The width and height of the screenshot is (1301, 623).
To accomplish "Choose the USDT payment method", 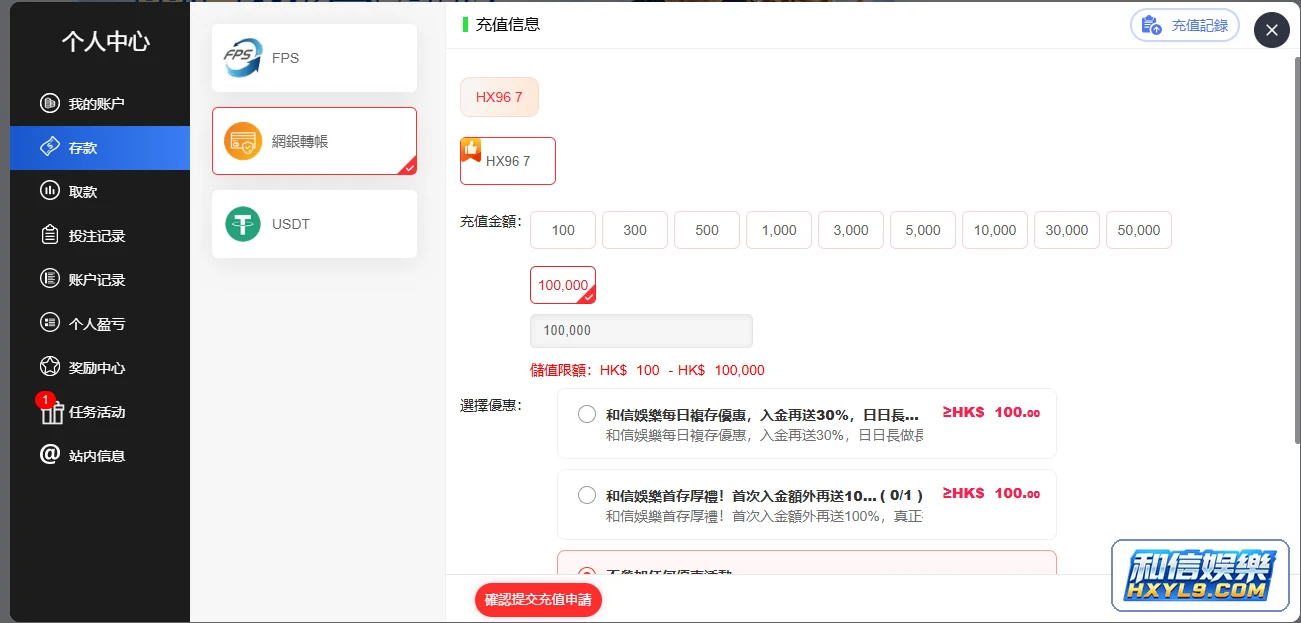I will coord(314,224).
